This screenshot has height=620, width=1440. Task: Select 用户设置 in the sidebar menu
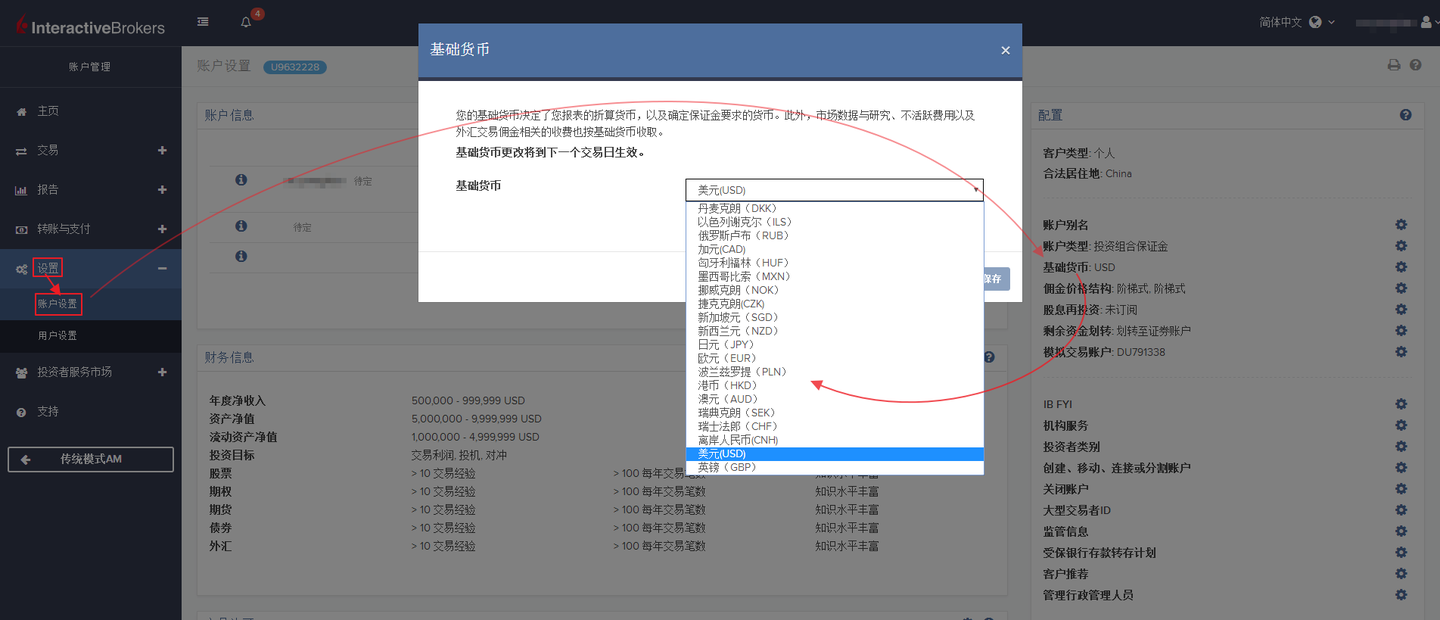60,336
